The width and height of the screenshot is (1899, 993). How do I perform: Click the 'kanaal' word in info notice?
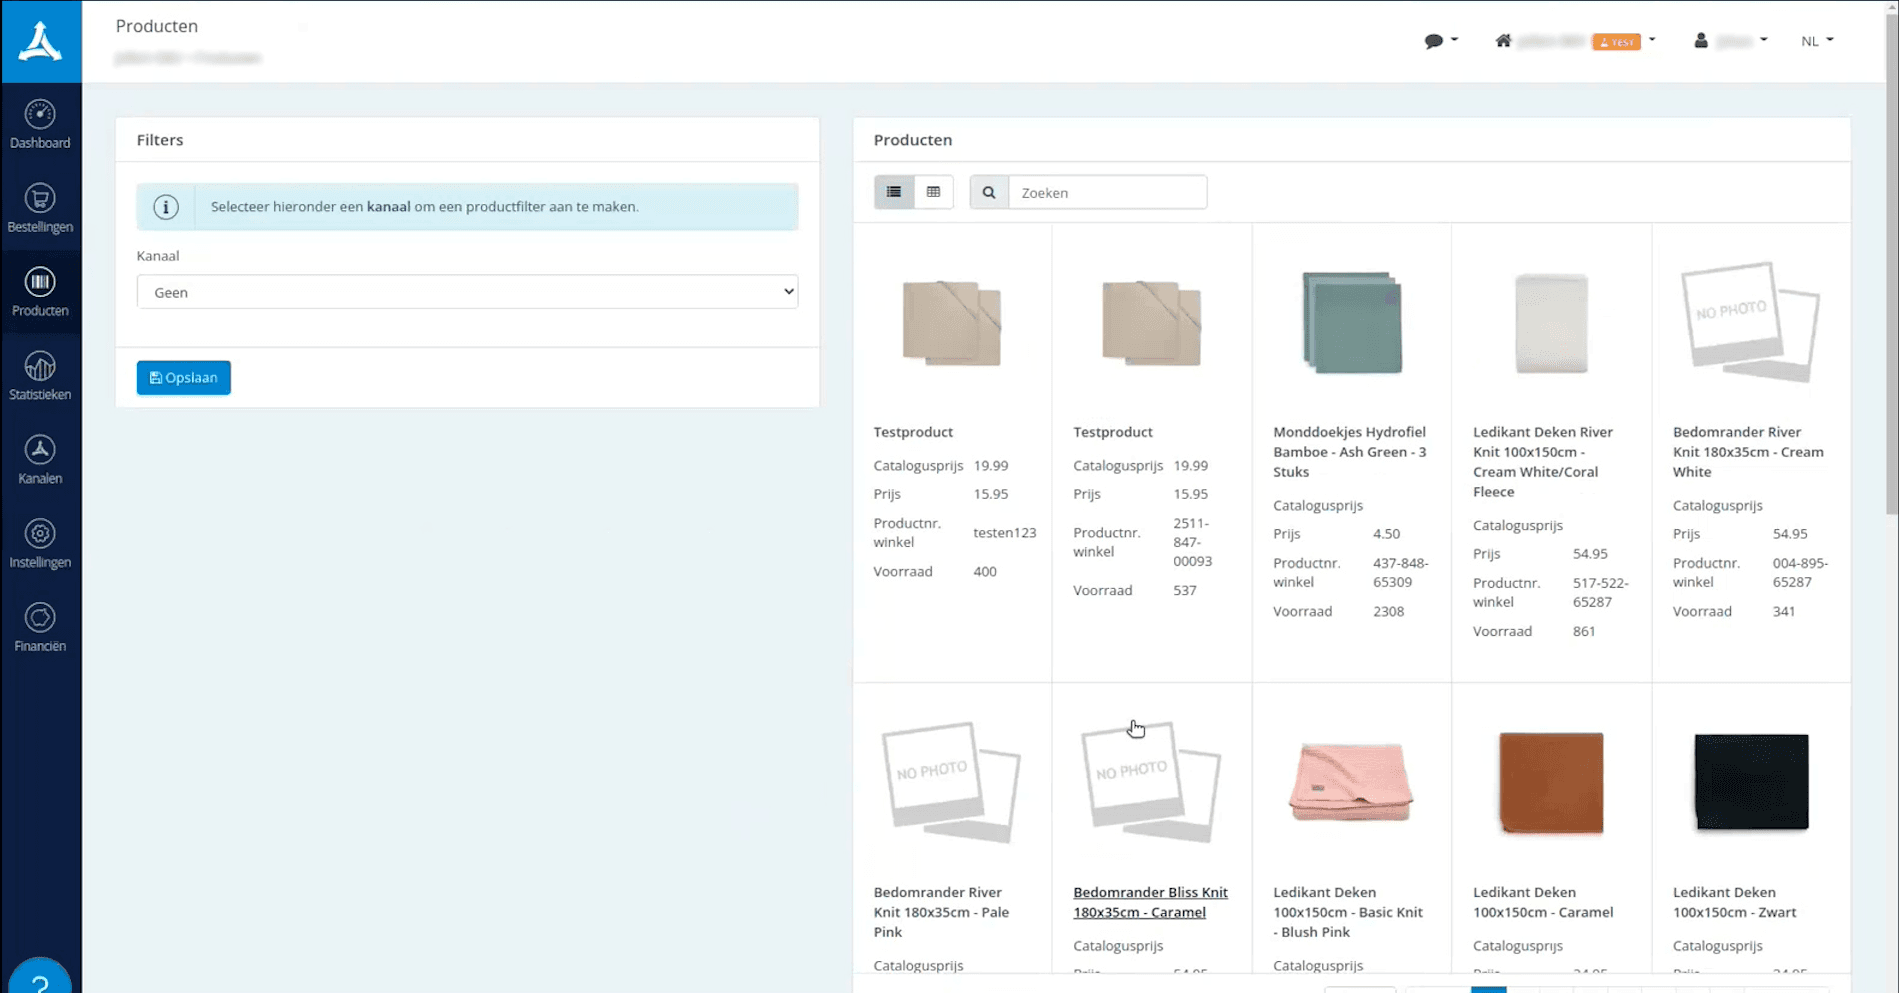coord(388,207)
